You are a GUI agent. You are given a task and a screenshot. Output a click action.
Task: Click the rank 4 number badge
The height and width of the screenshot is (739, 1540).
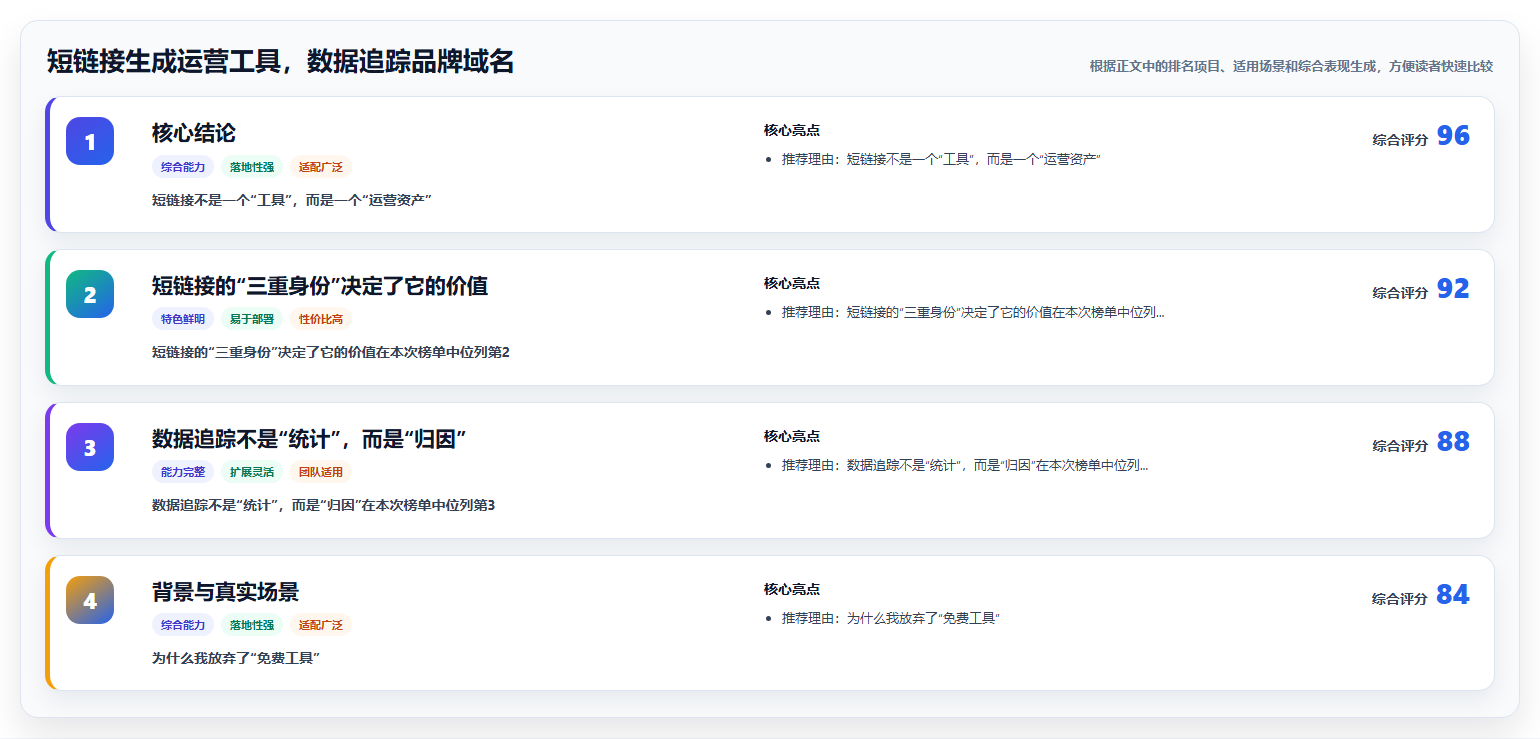pos(90,600)
